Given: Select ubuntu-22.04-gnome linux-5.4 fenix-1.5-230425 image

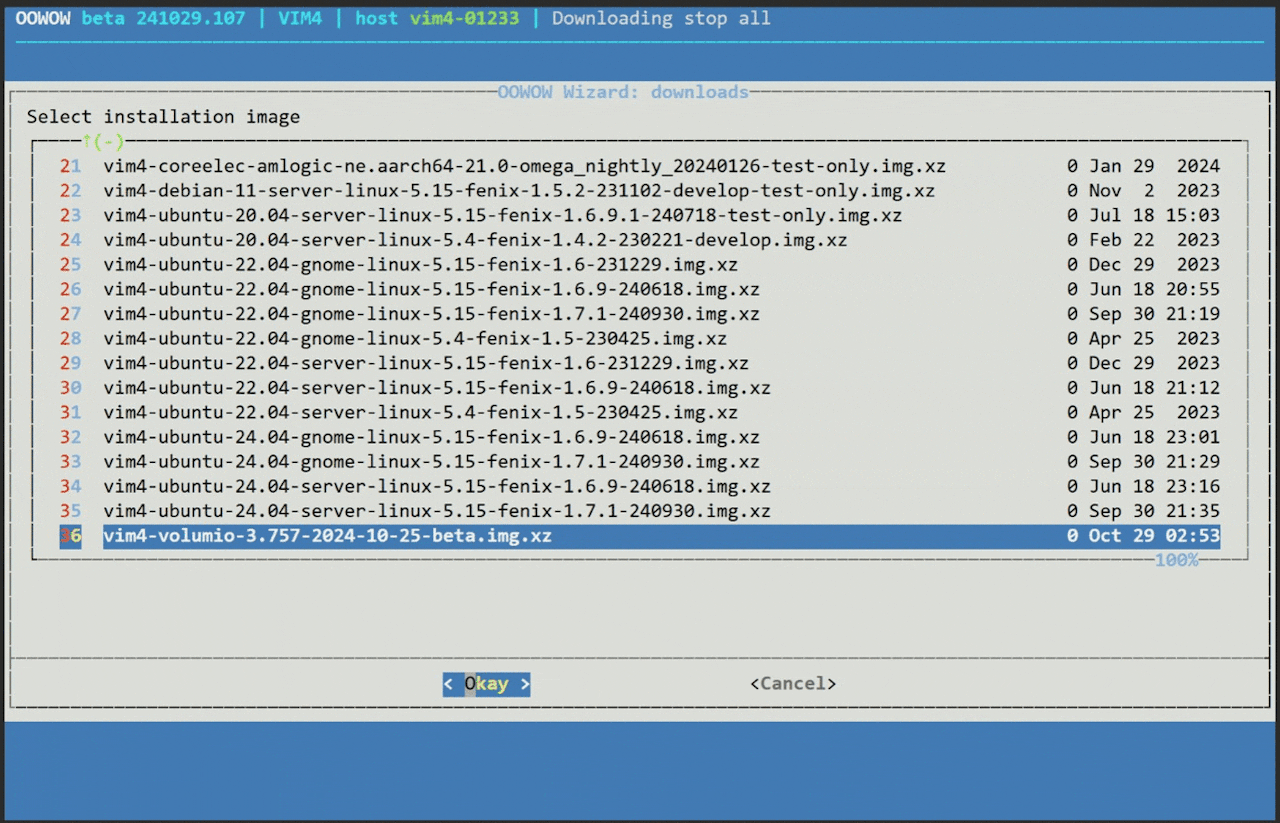Looking at the screenshot, I should pyautogui.click(x=640, y=338).
